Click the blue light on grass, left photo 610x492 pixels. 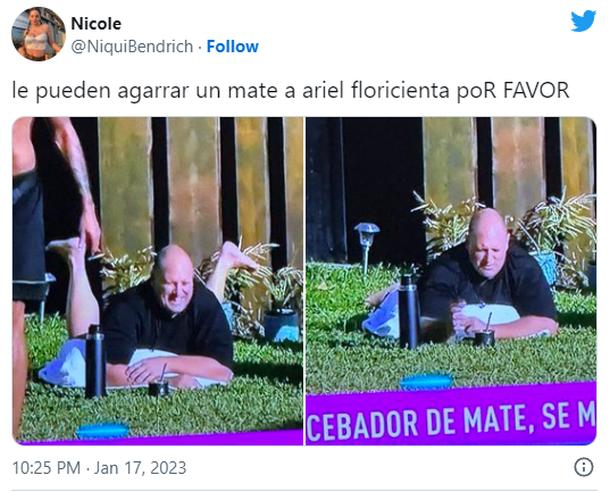click(x=102, y=431)
